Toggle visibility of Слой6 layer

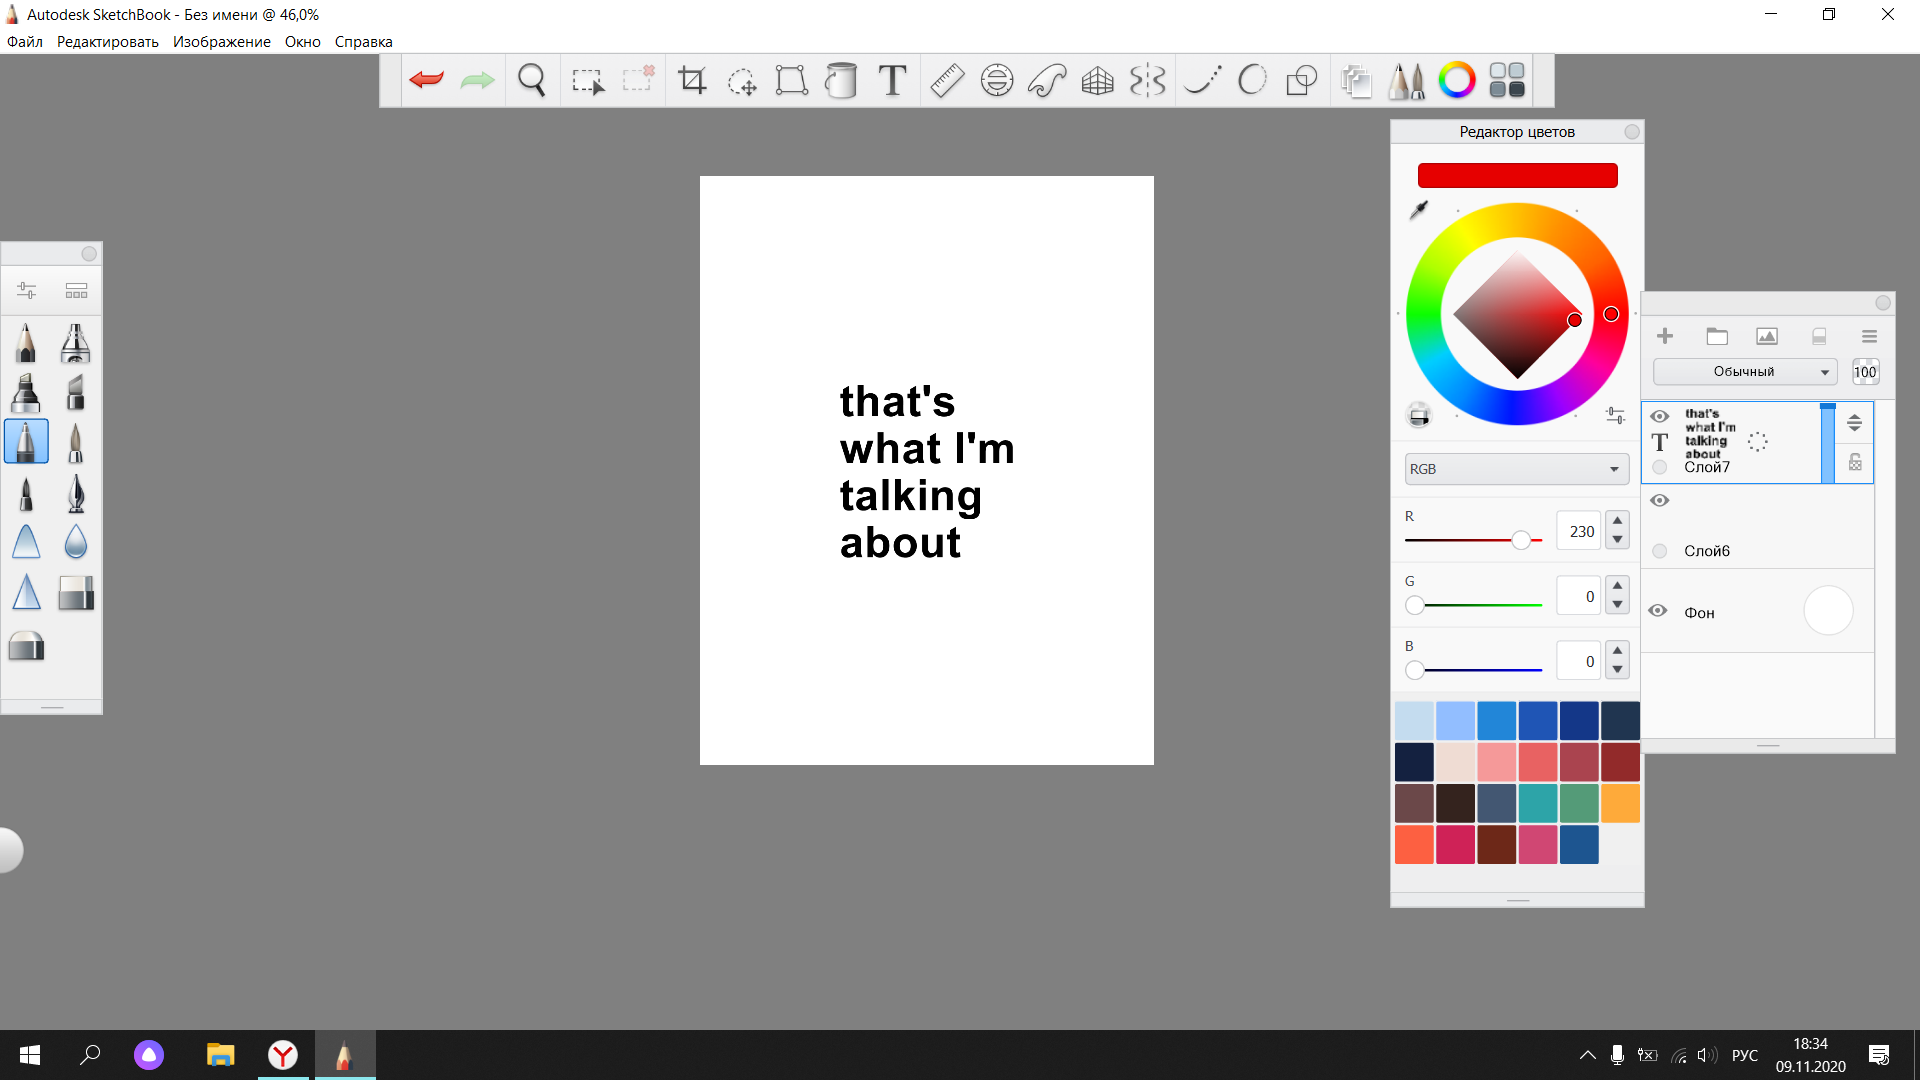click(x=1660, y=500)
